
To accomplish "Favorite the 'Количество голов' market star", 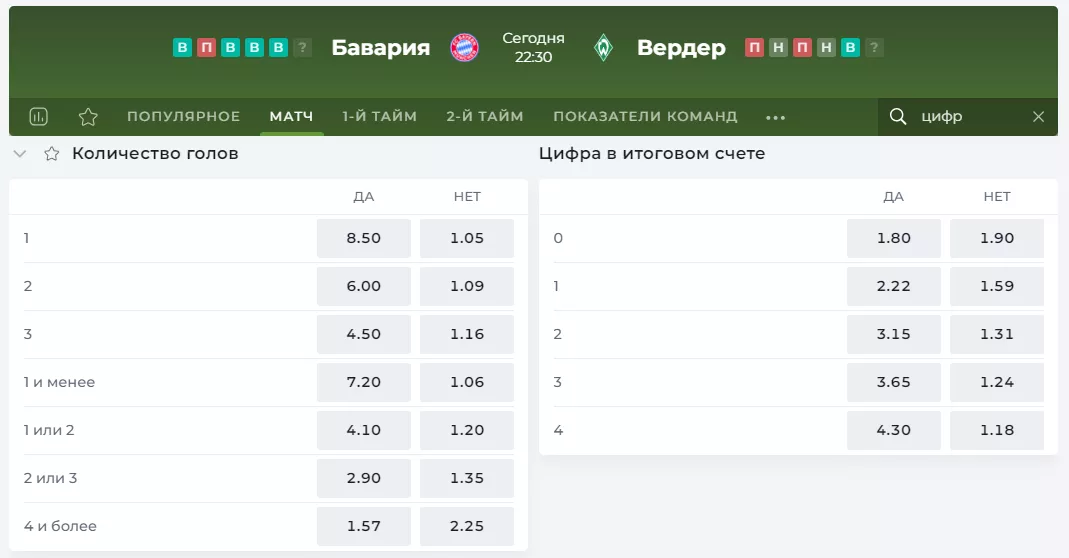I will (52, 154).
